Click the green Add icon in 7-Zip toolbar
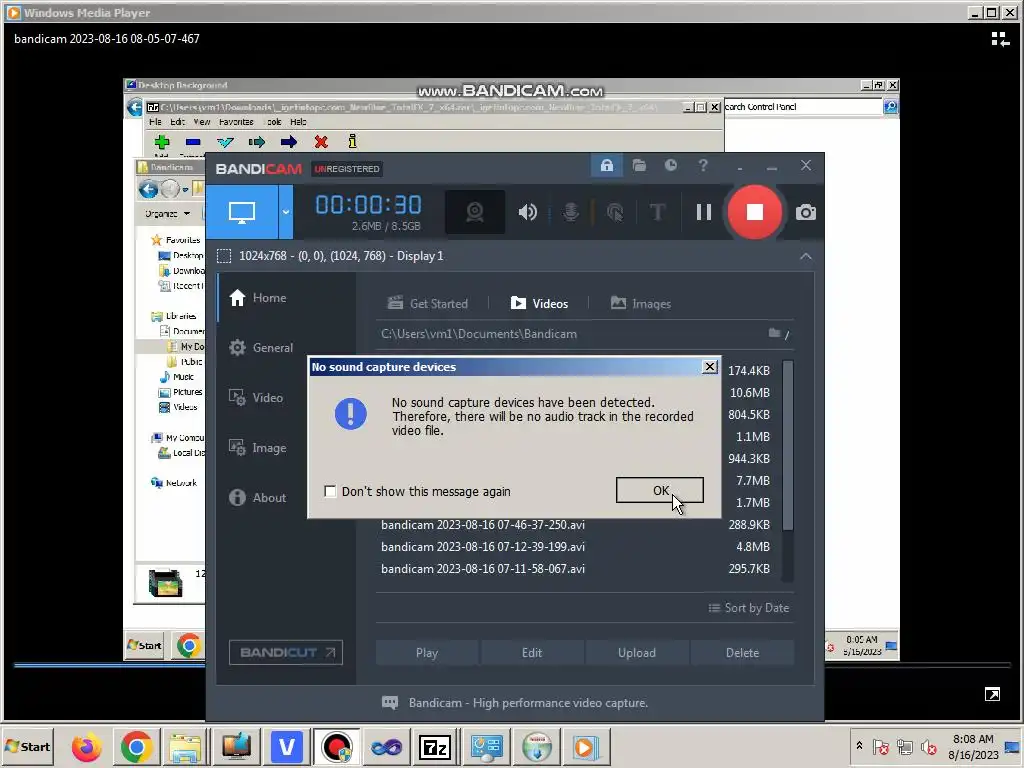This screenshot has width=1024, height=768. click(x=162, y=142)
